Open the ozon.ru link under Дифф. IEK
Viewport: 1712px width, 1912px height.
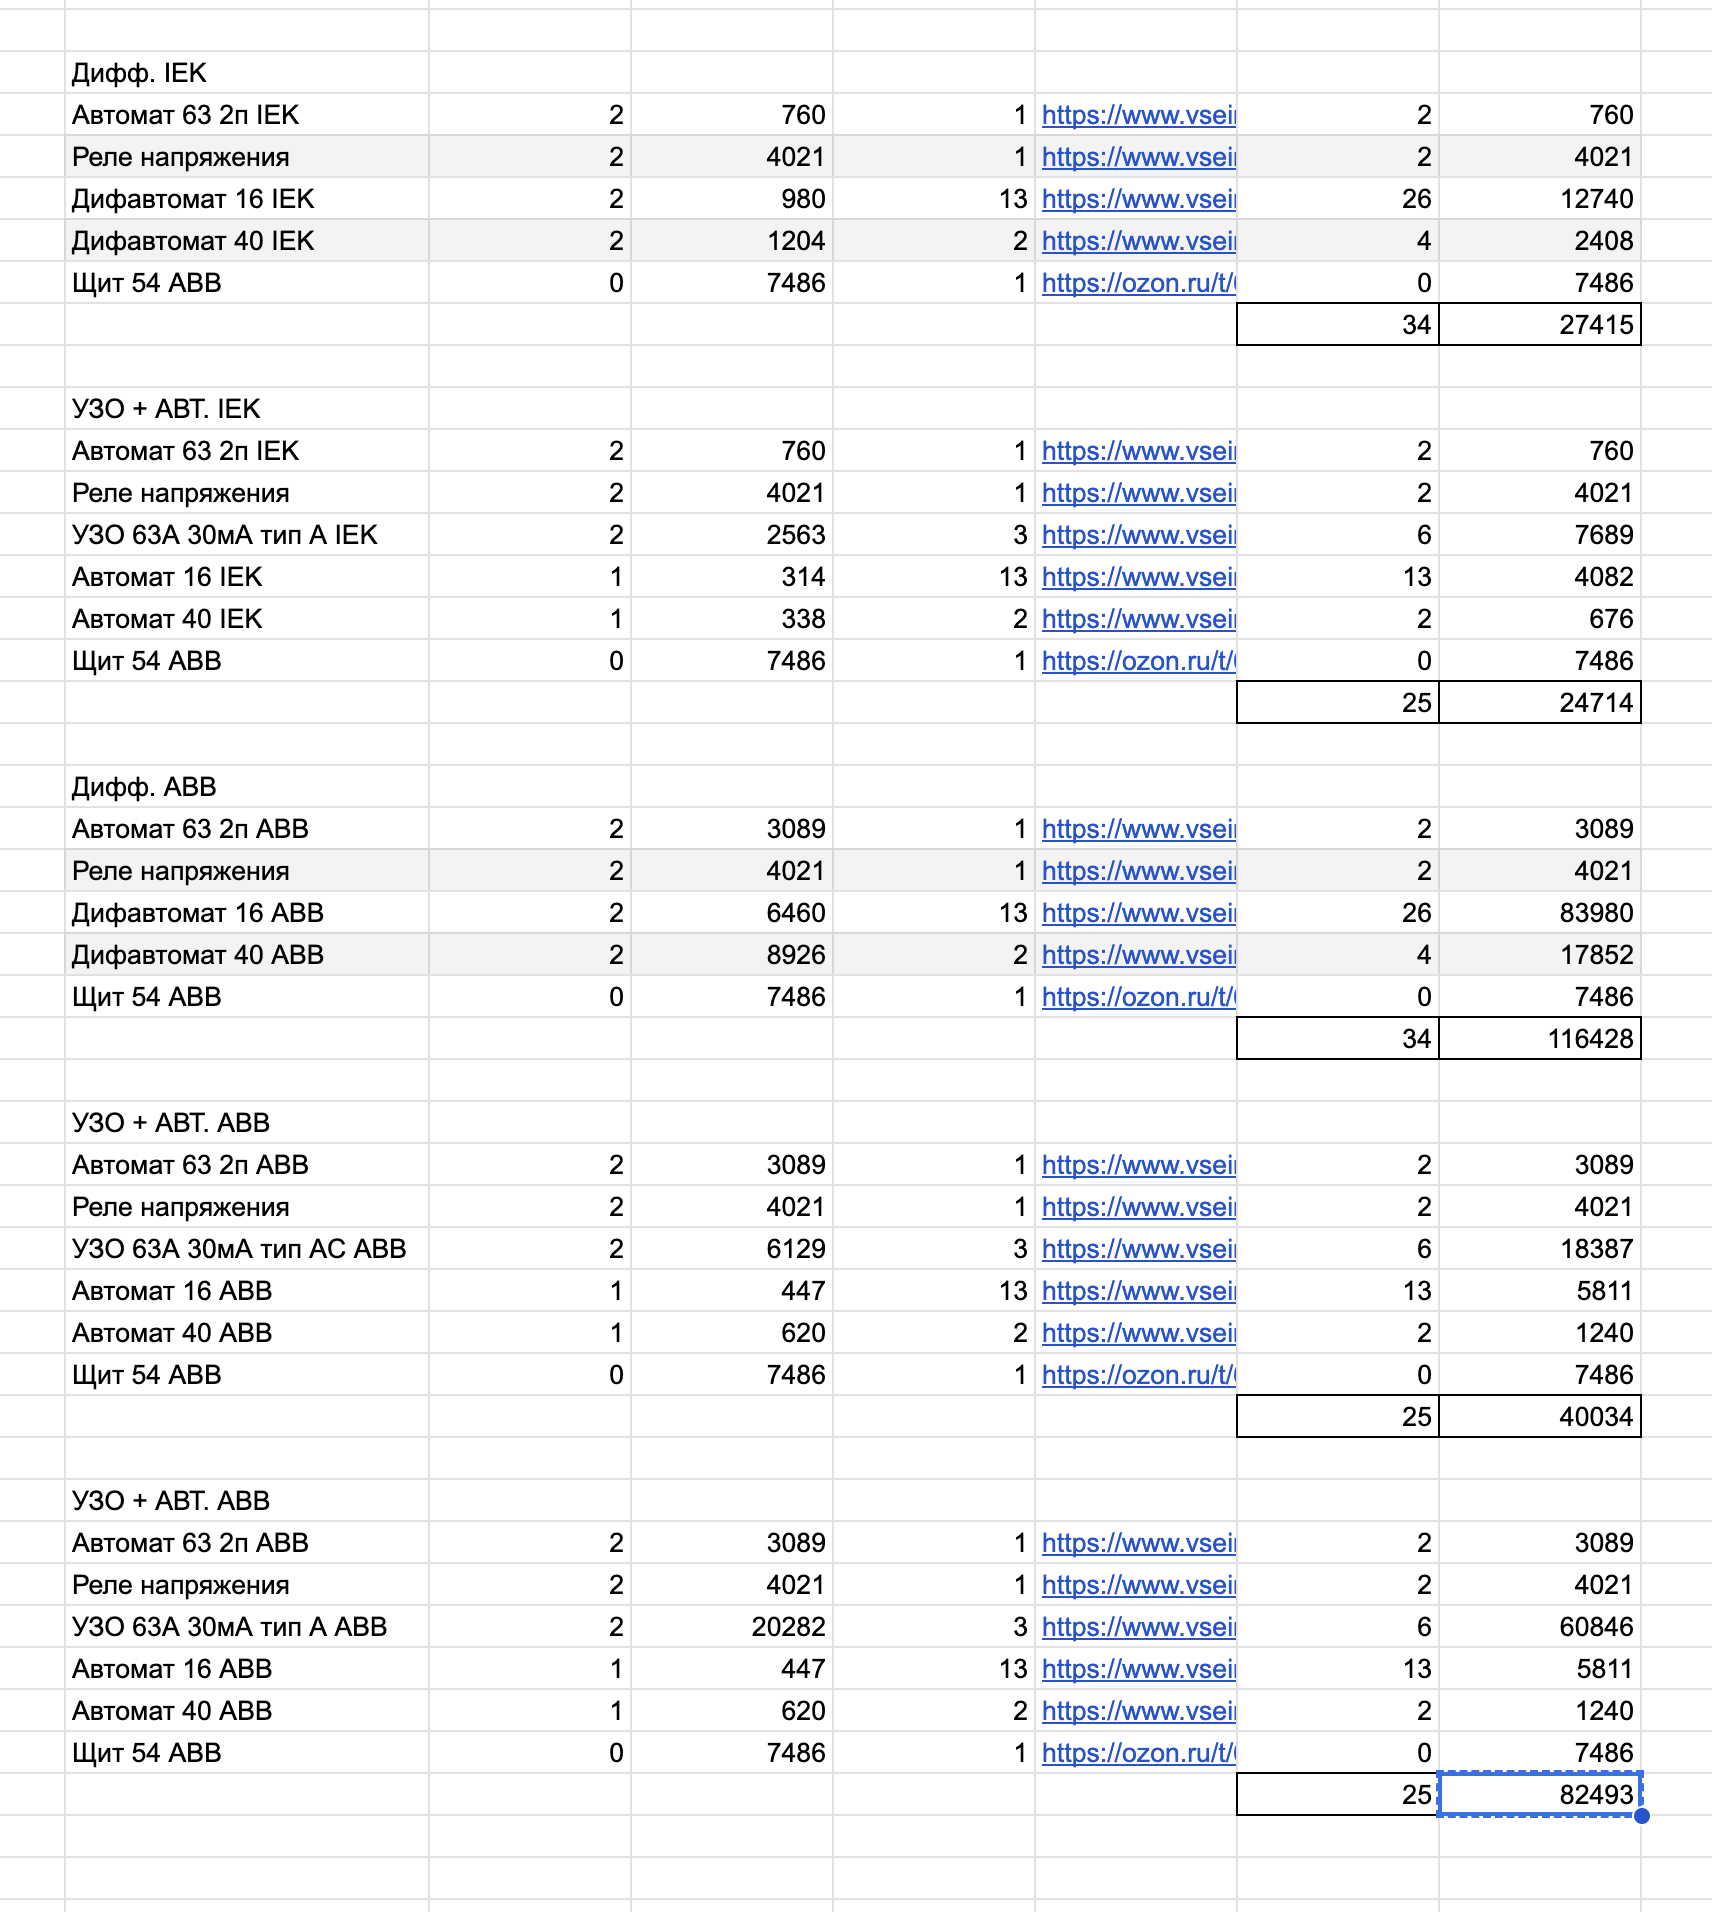[x=1138, y=283]
